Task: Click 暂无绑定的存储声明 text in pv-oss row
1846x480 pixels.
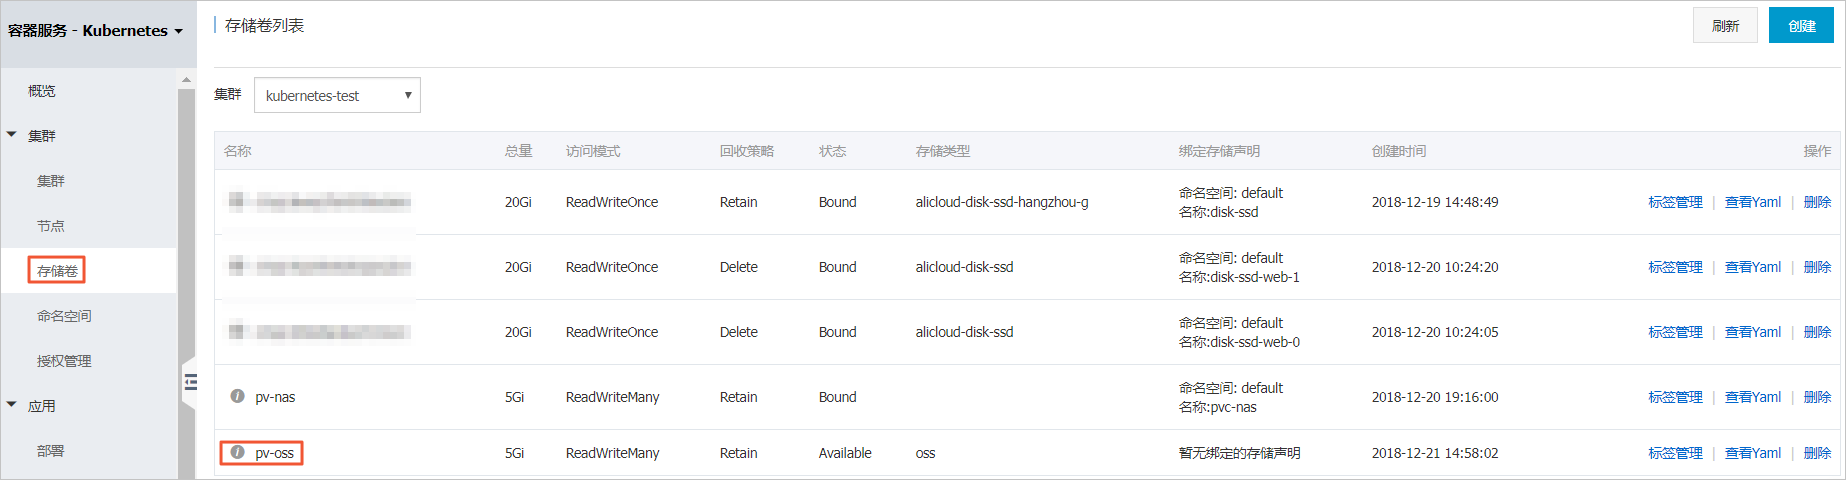Action: pyautogui.click(x=1239, y=453)
